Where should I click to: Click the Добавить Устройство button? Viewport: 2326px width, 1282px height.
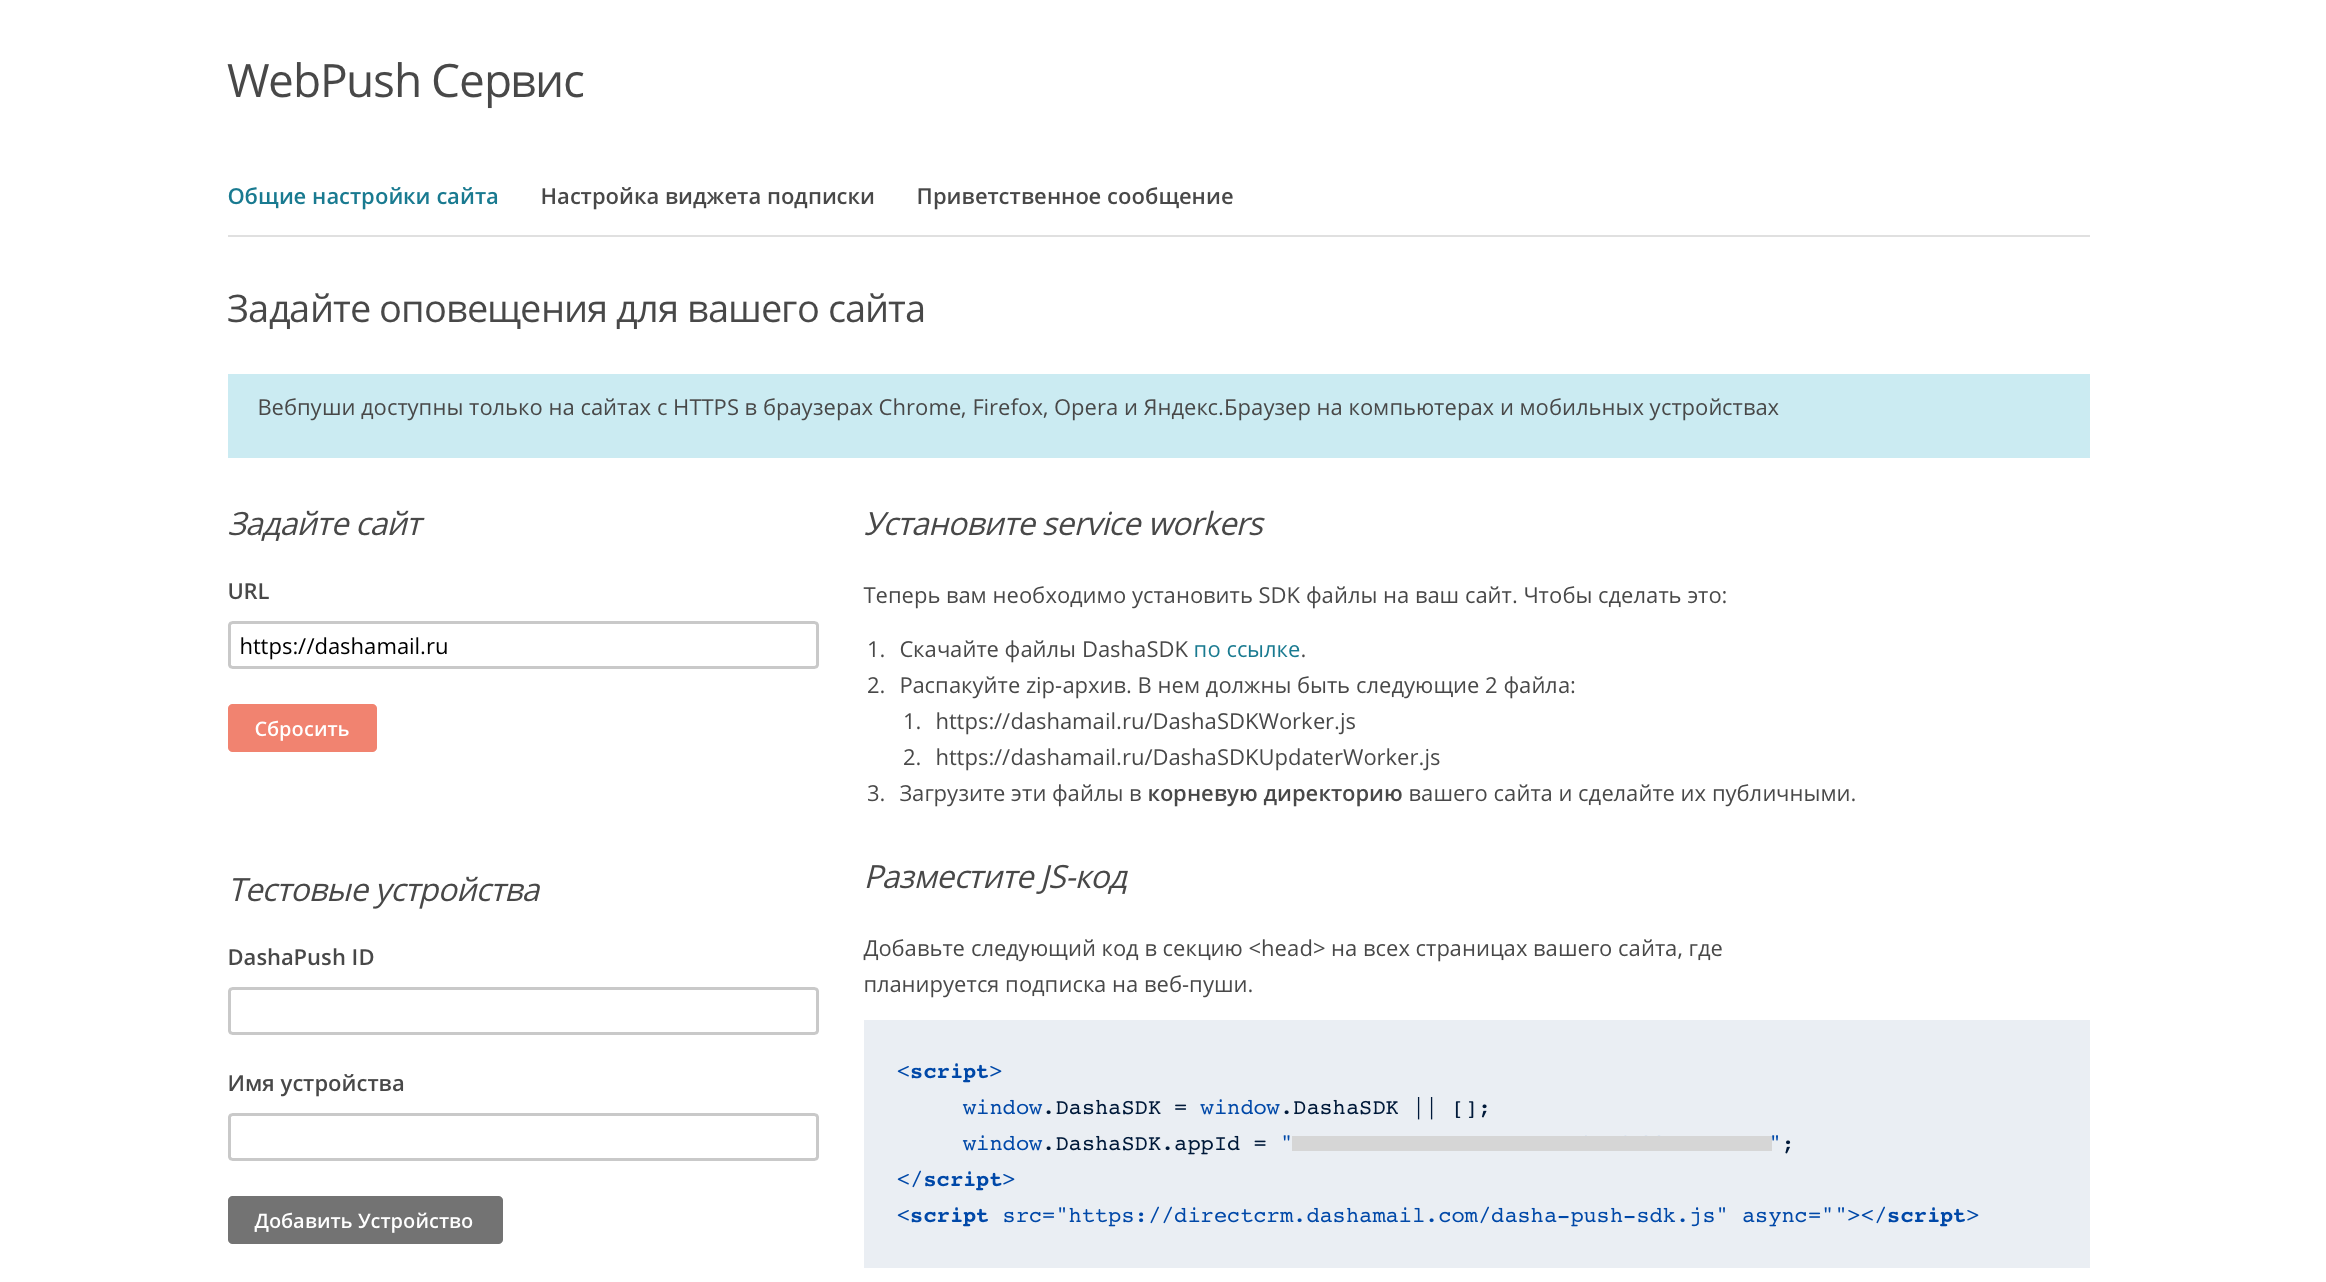tap(364, 1220)
